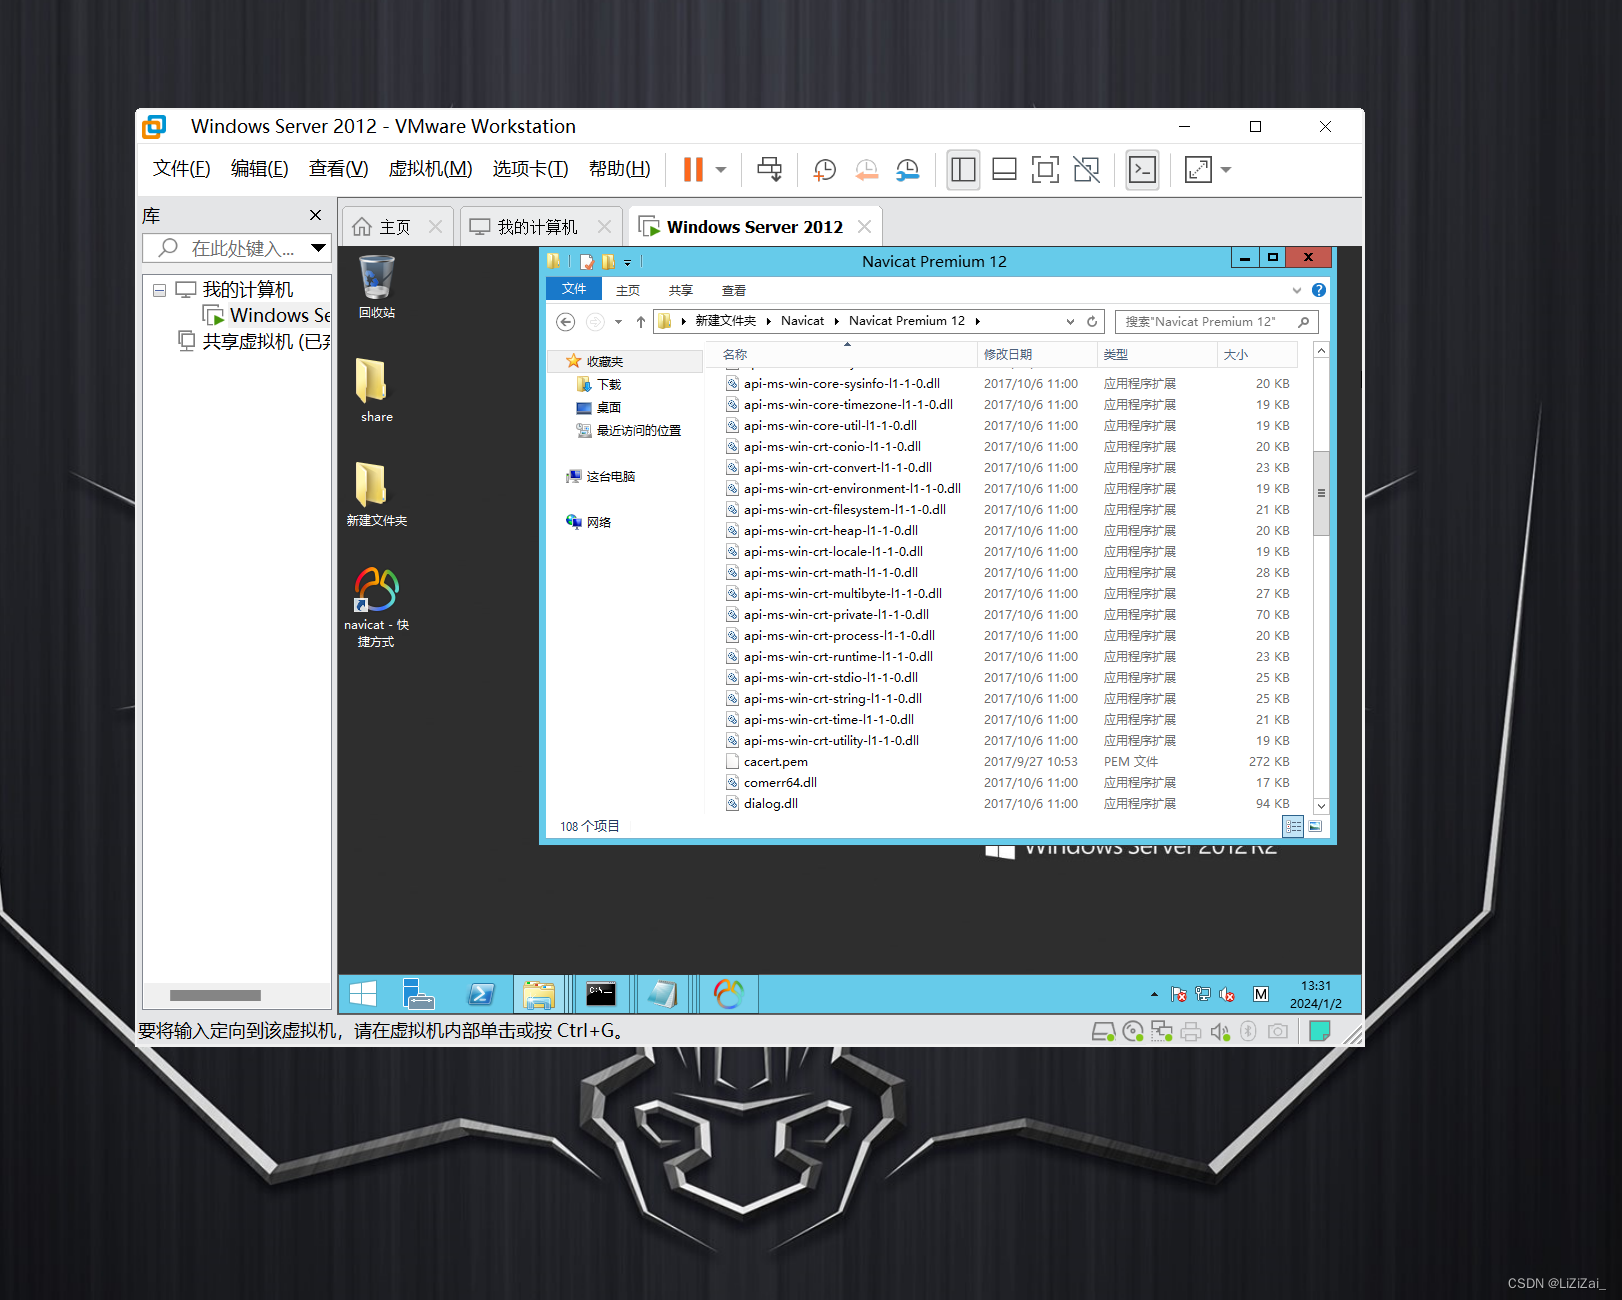Go back in Explorer navigation
The height and width of the screenshot is (1300, 1622).
pyautogui.click(x=566, y=321)
